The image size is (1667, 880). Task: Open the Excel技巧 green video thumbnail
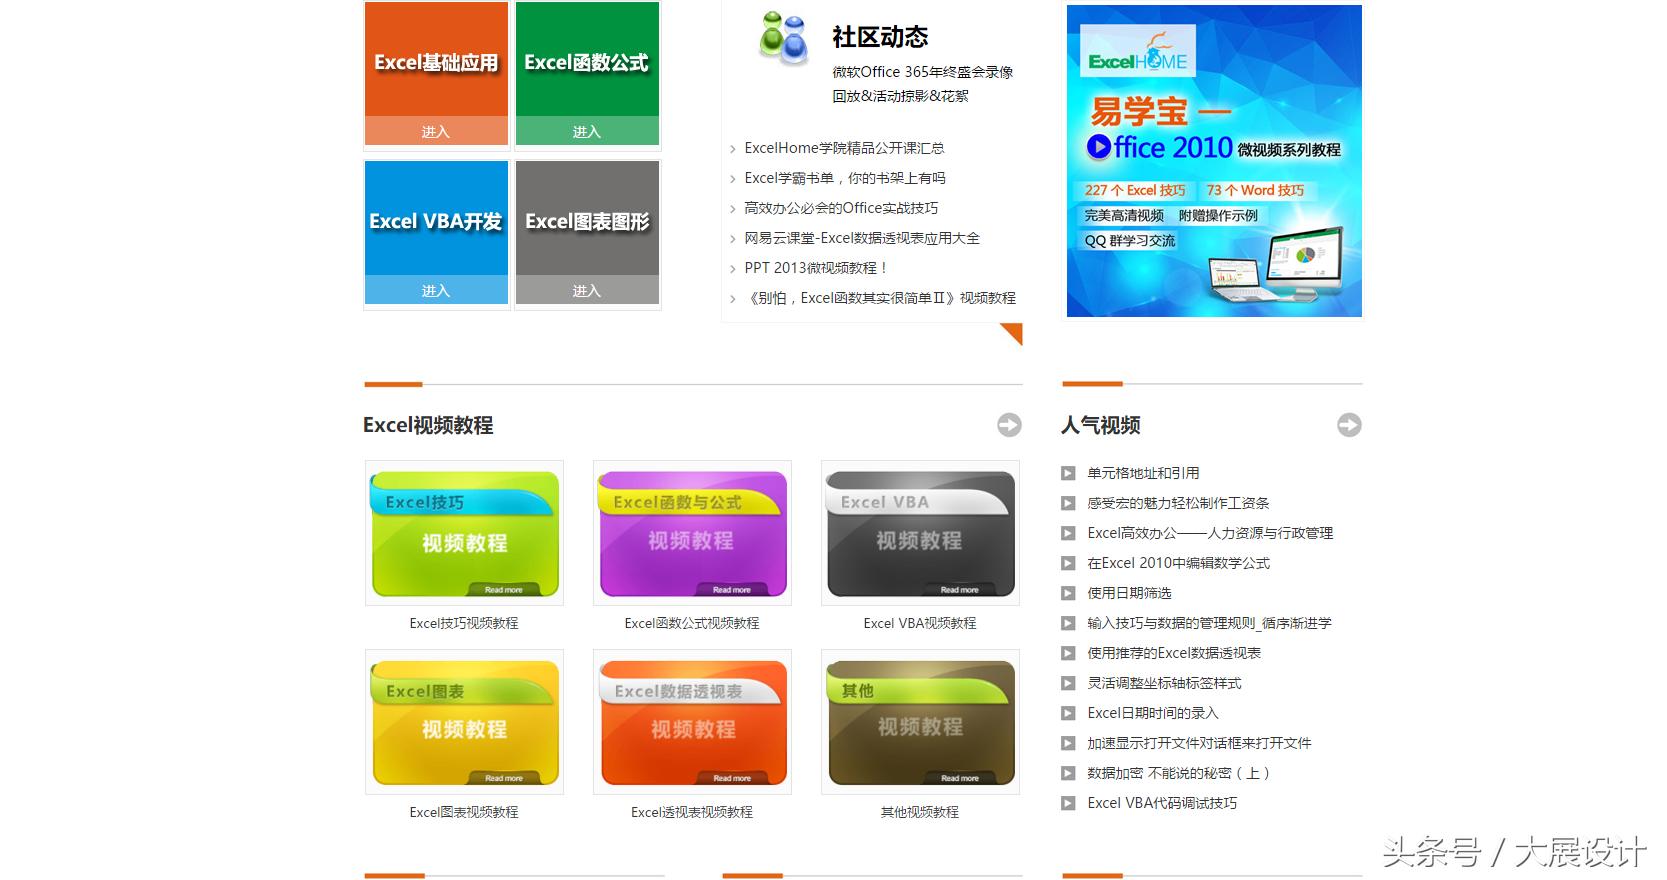[464, 533]
